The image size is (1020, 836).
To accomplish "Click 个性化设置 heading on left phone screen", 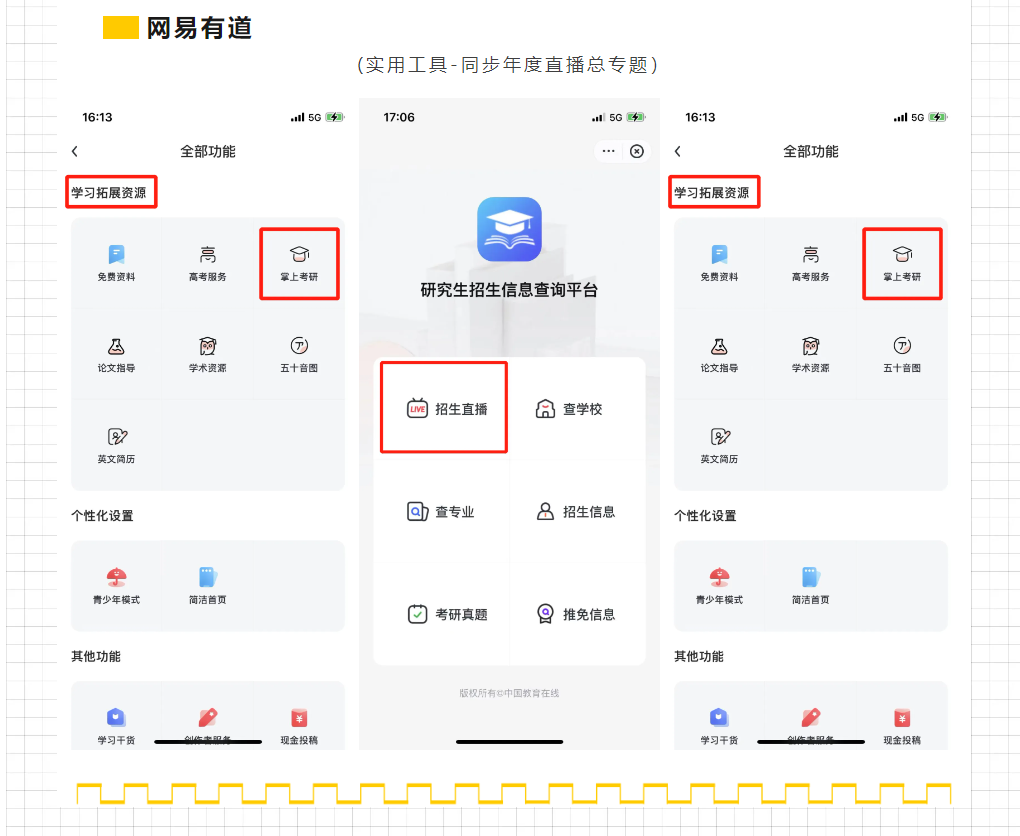I will pos(102,516).
